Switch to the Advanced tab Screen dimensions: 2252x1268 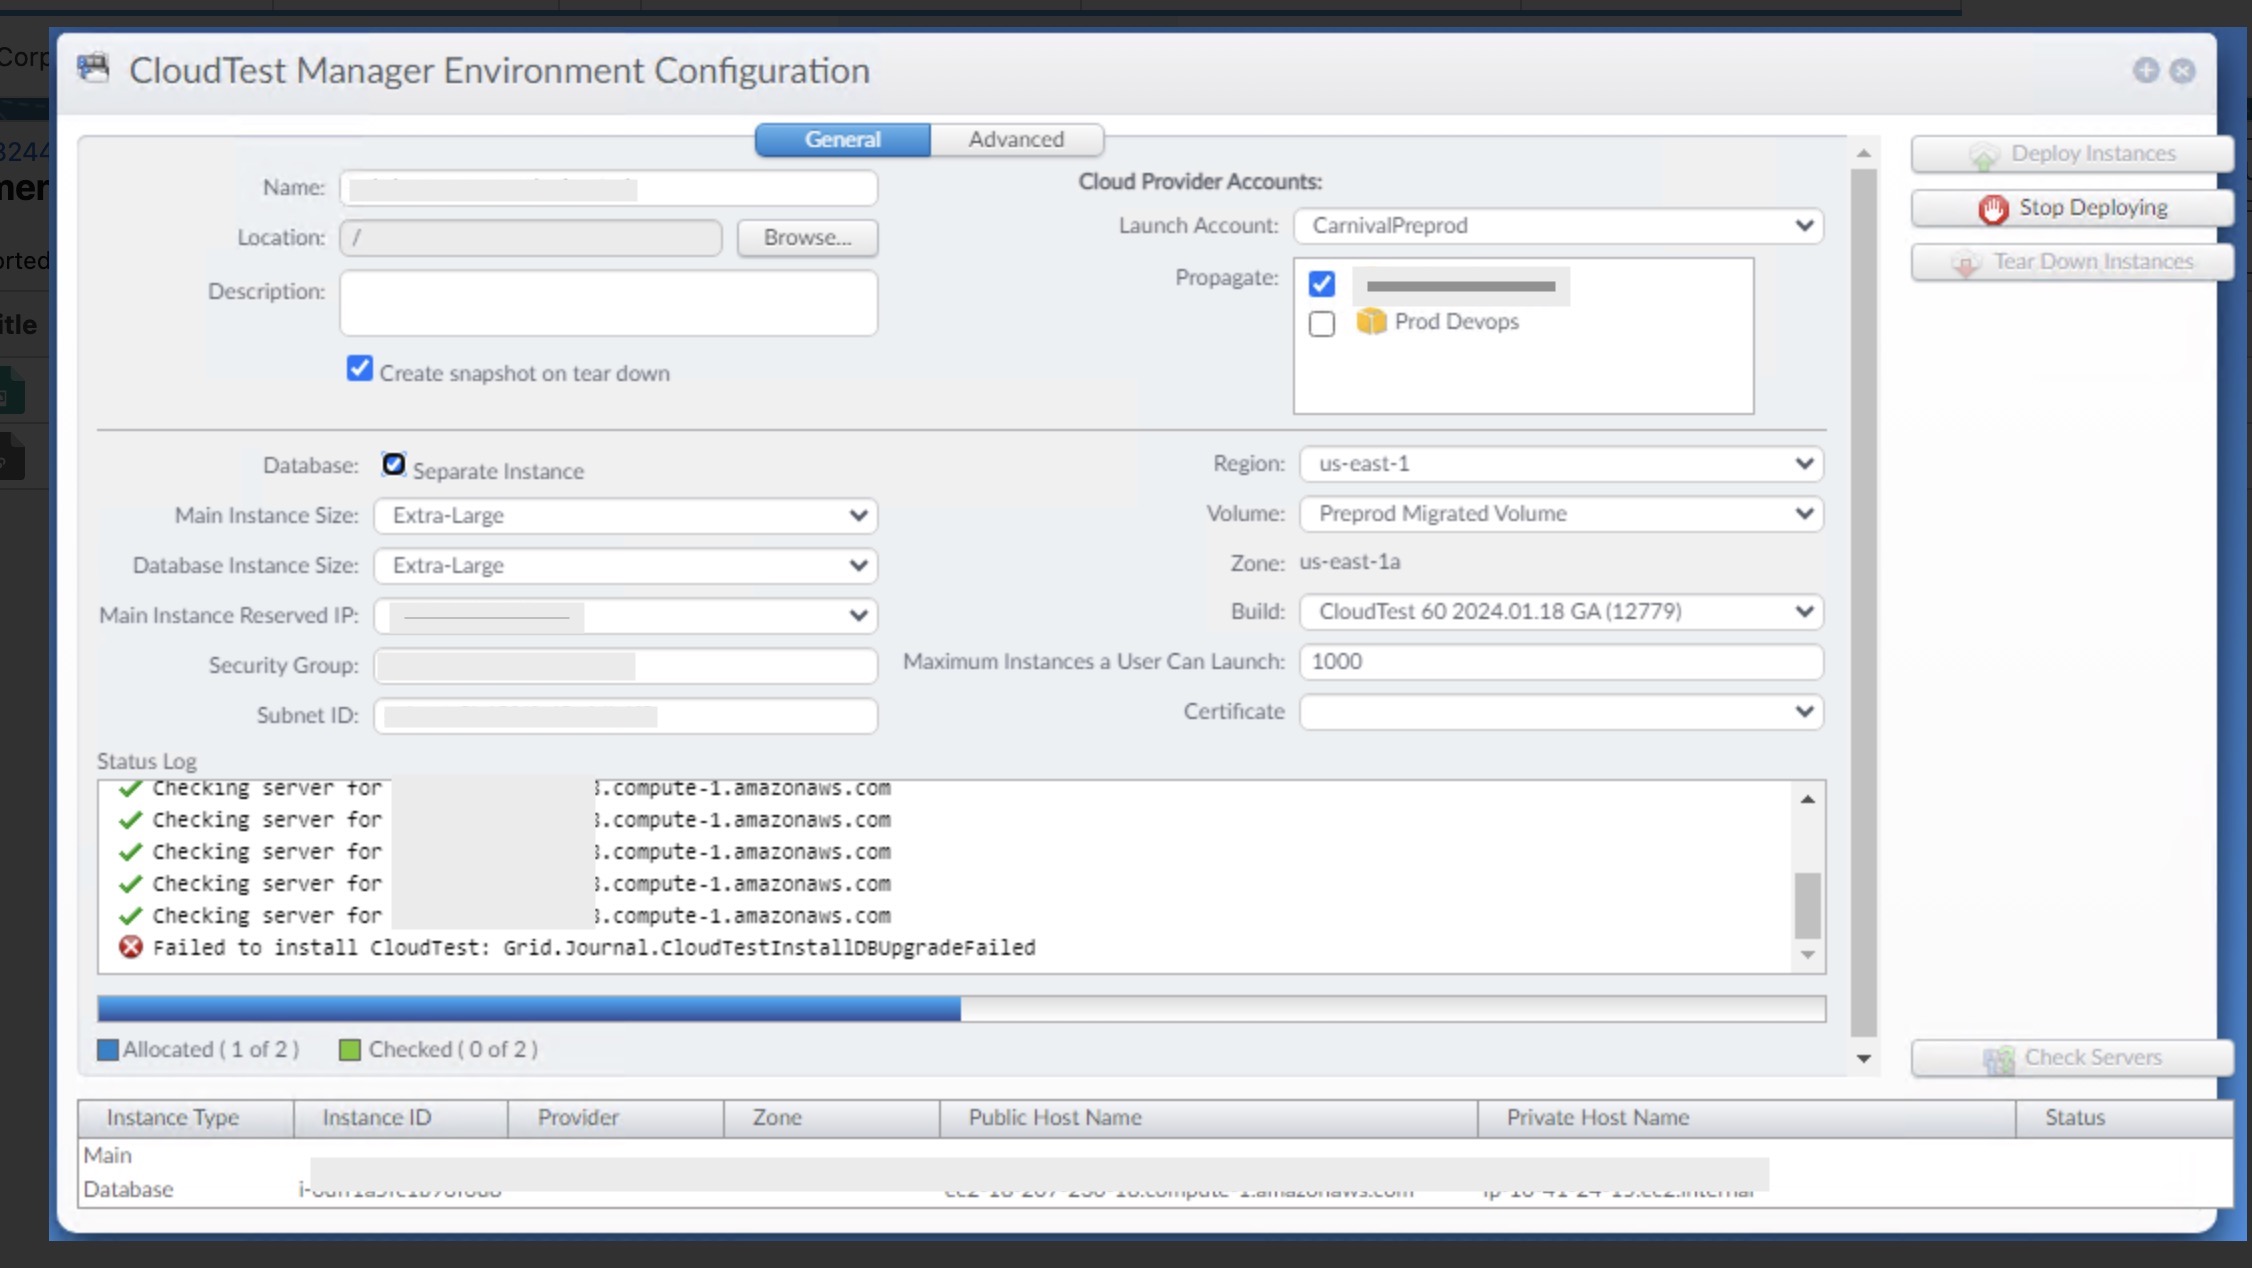click(x=1016, y=139)
